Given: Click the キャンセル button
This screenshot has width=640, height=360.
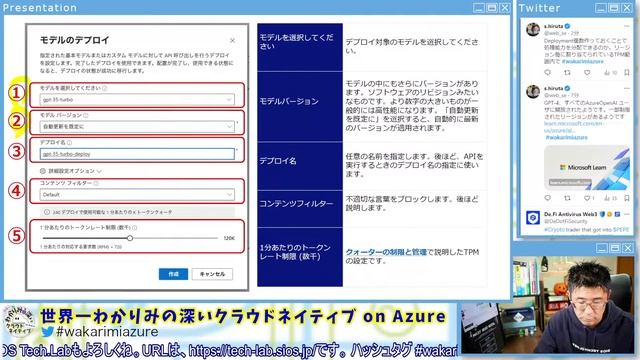Looking at the screenshot, I should [x=212, y=274].
